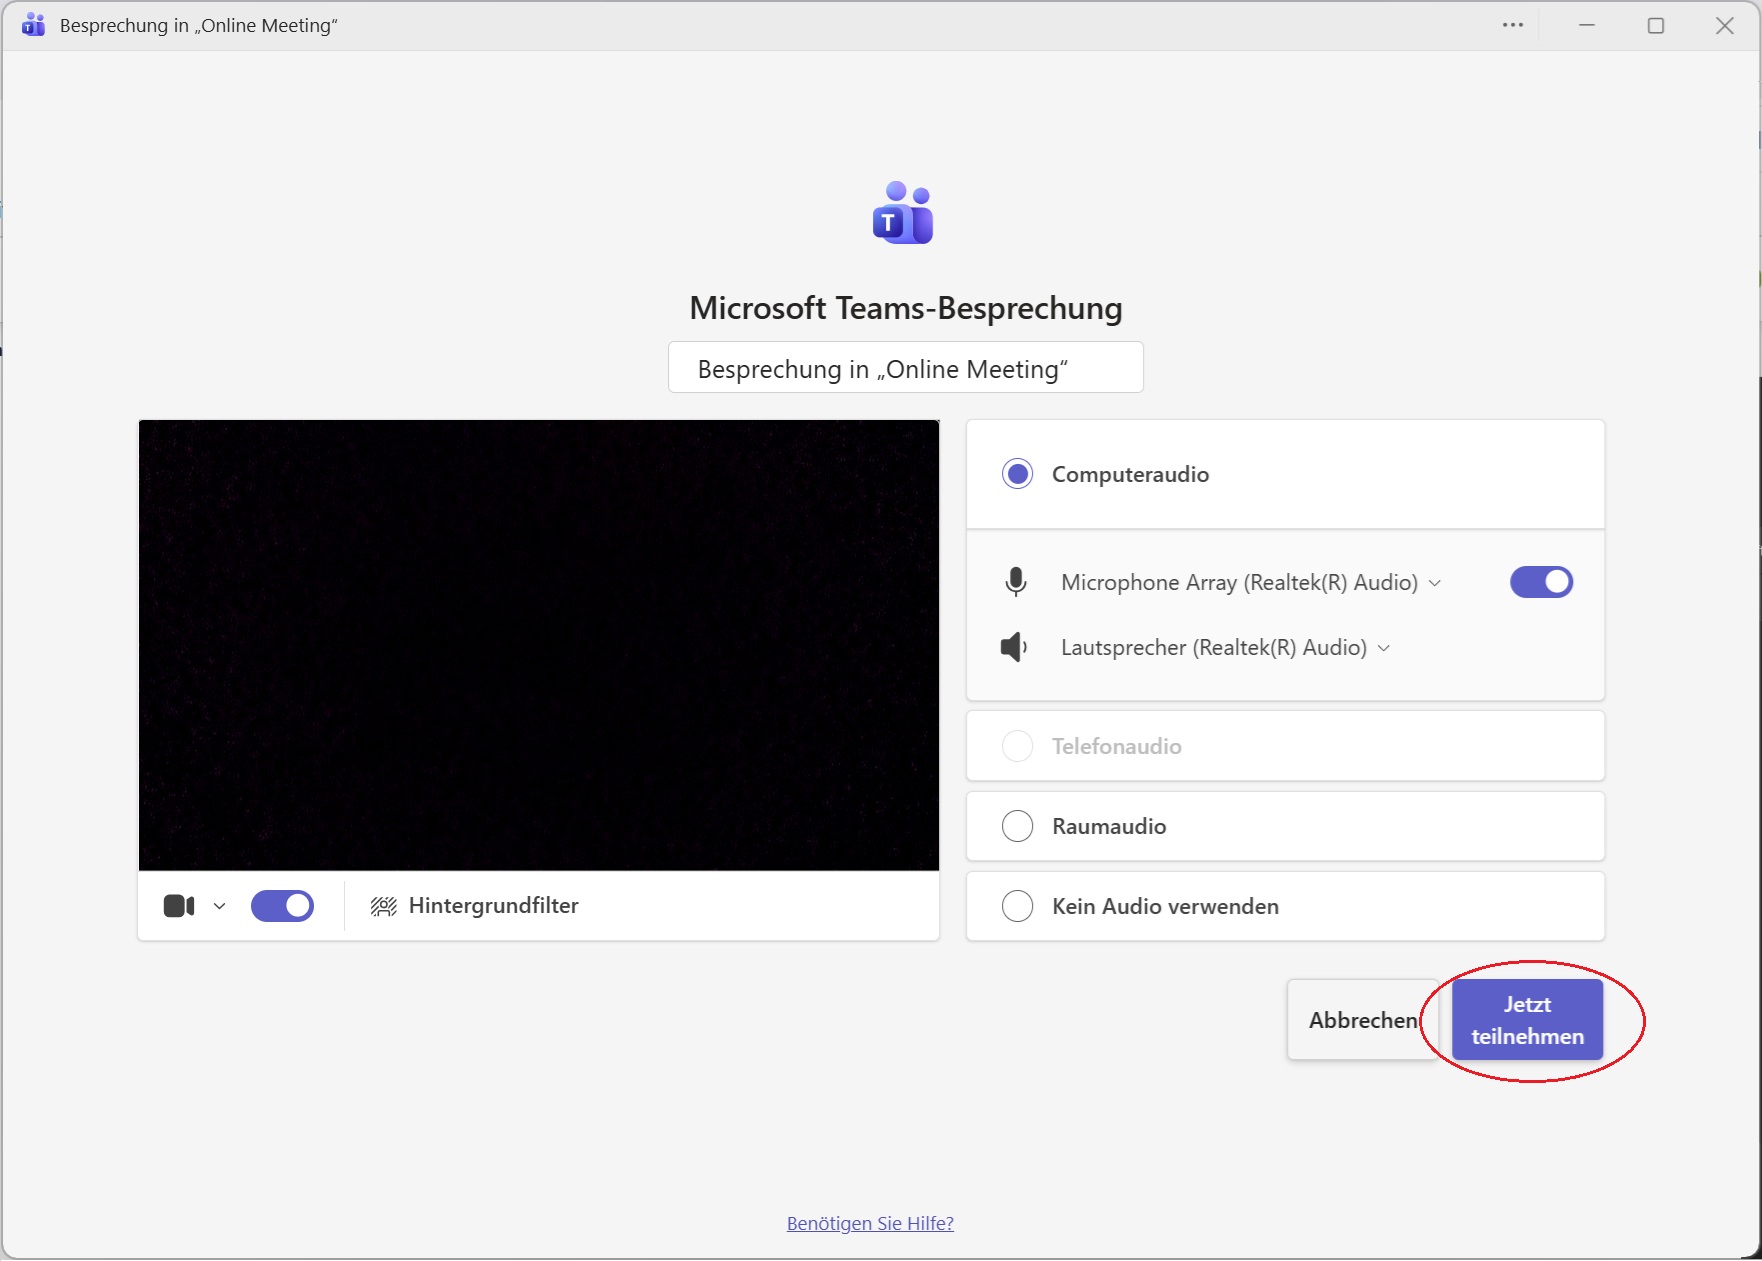This screenshot has height=1261, width=1762.
Task: Open the Microphone Array device dropdown
Action: point(1437,582)
